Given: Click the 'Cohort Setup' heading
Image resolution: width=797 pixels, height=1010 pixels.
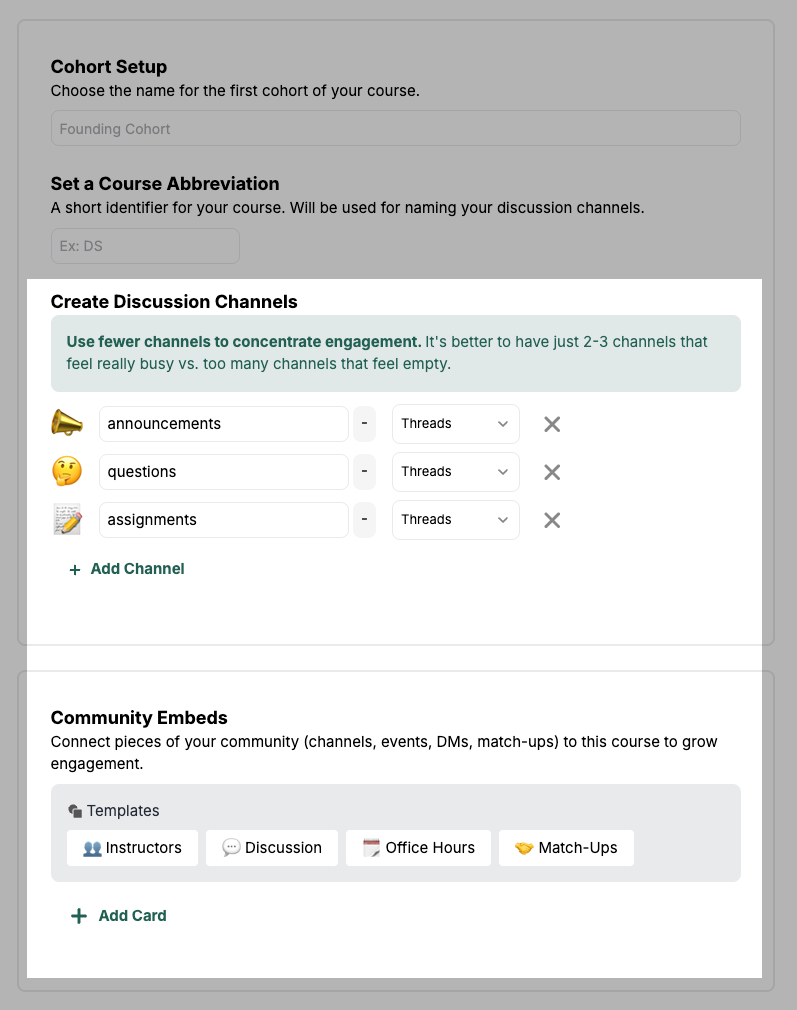Looking at the screenshot, I should tap(109, 66).
